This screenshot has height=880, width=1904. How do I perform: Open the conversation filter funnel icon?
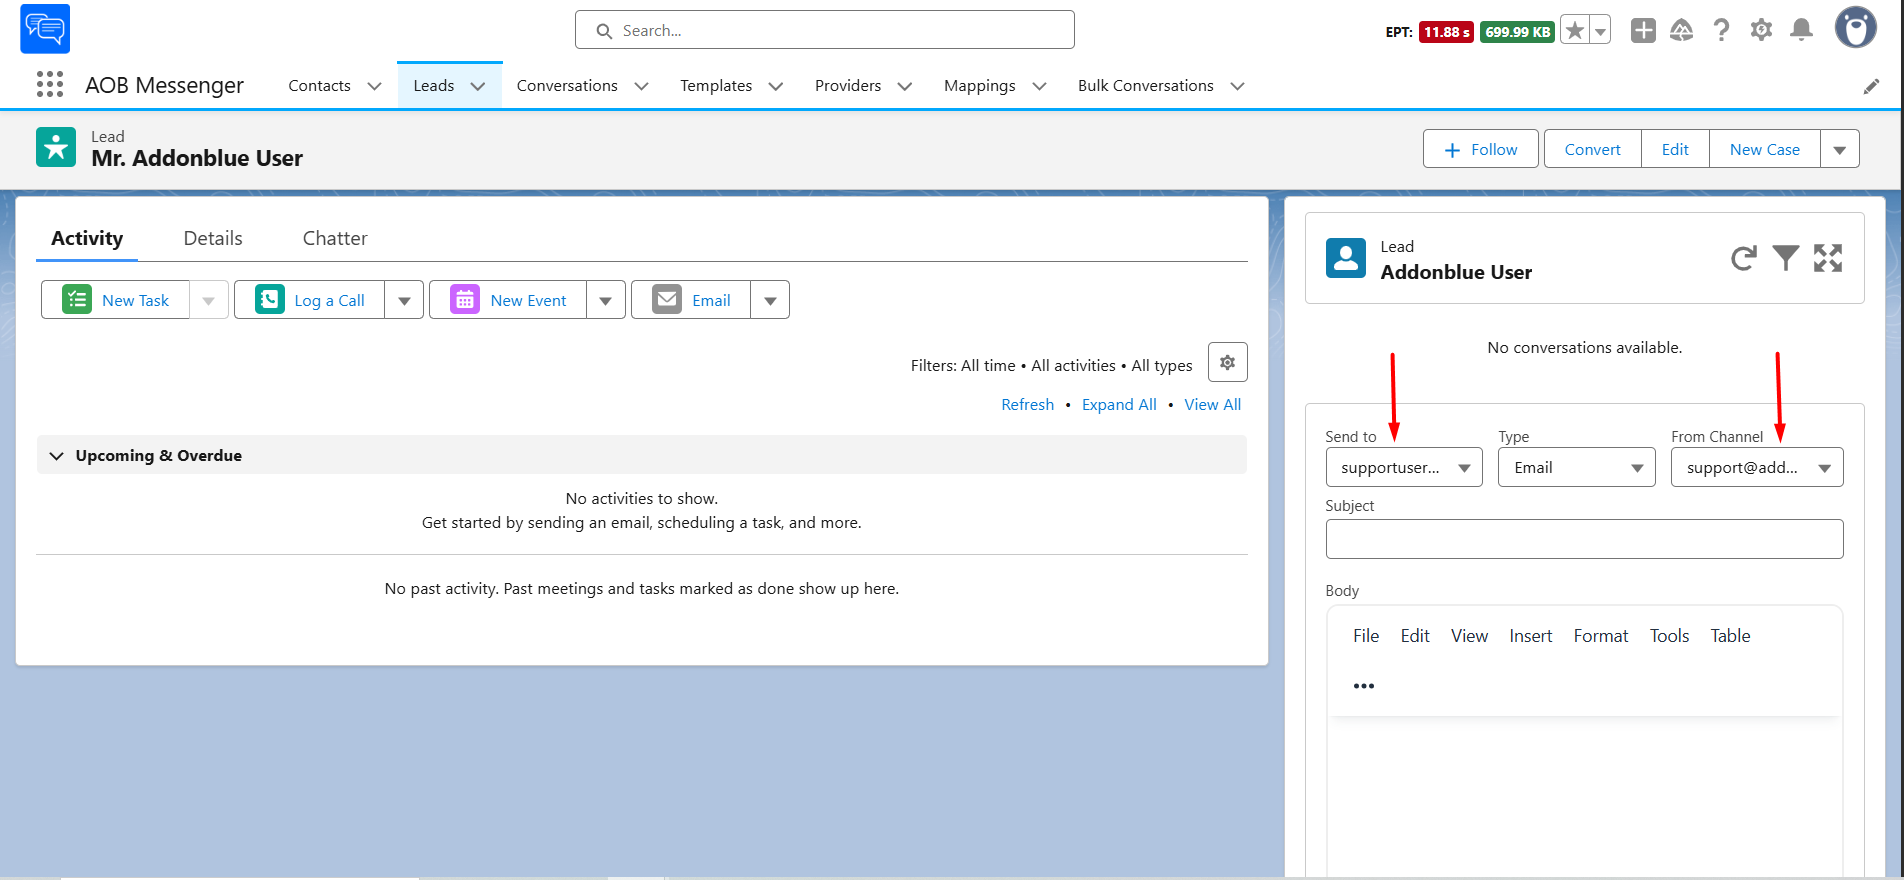point(1785,258)
